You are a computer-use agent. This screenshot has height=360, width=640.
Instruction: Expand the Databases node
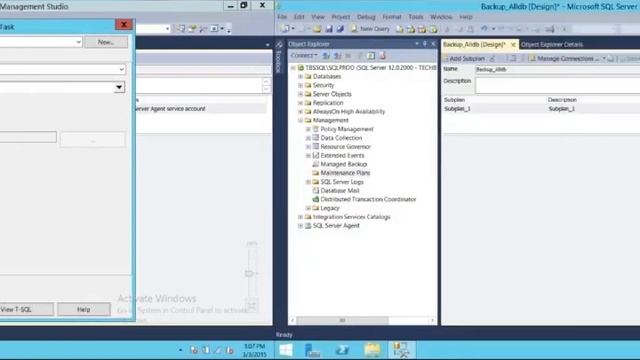click(300, 76)
